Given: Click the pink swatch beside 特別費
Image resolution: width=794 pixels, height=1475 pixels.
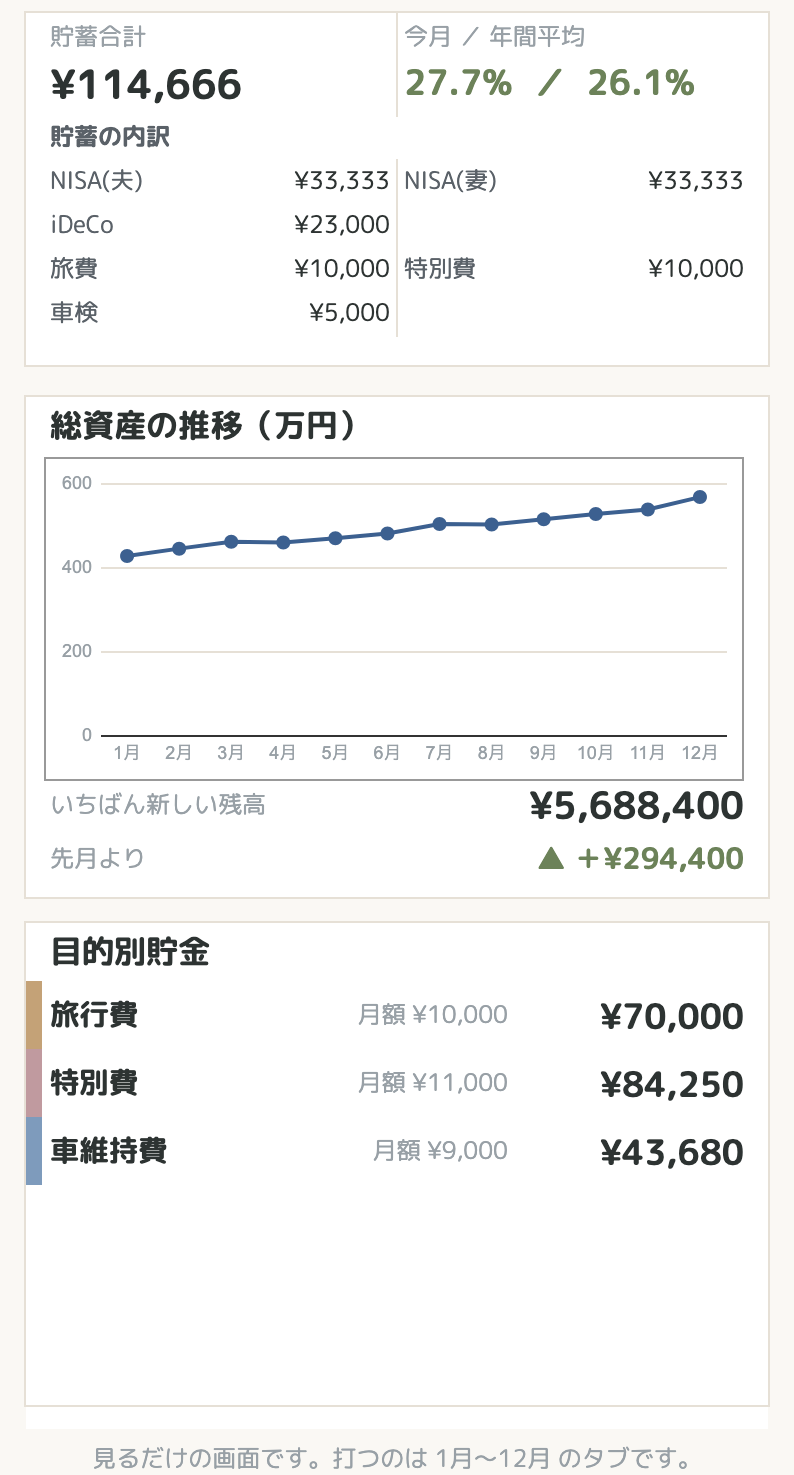Looking at the screenshot, I should [34, 1083].
